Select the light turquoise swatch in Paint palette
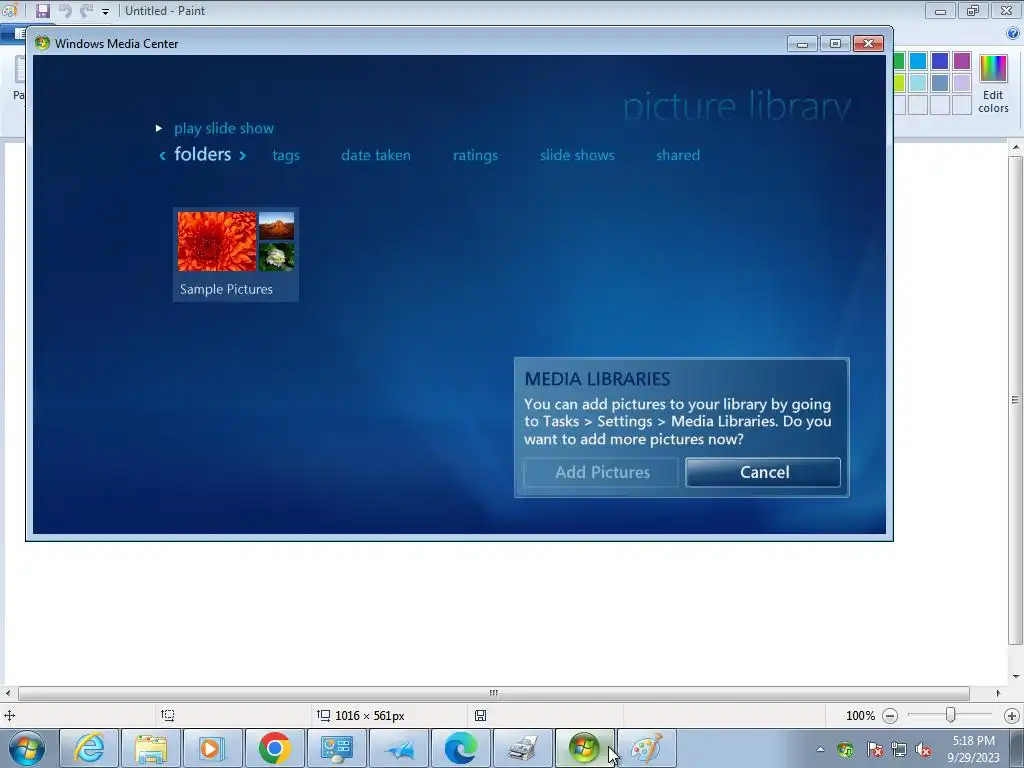This screenshot has width=1024, height=768. pos(918,83)
